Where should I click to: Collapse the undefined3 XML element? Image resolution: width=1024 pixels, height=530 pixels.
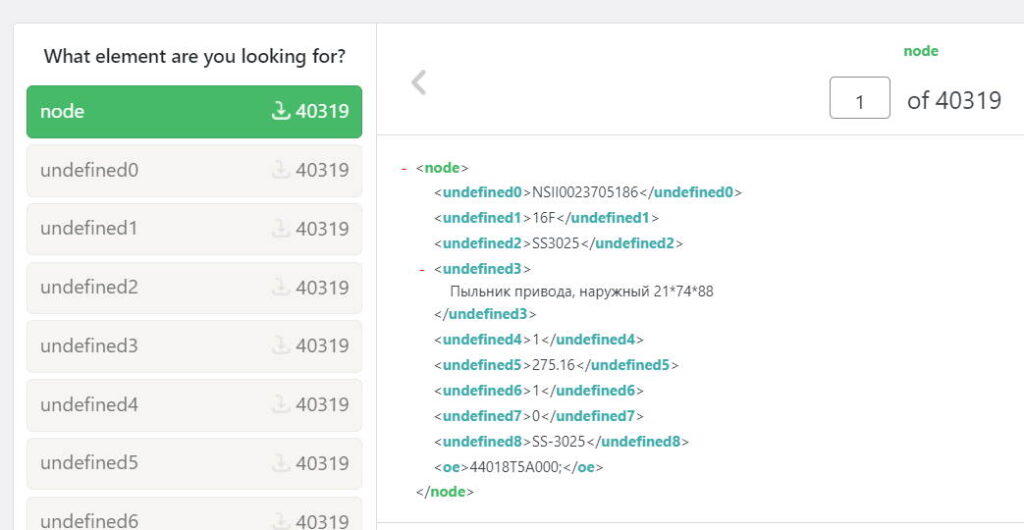(x=422, y=269)
